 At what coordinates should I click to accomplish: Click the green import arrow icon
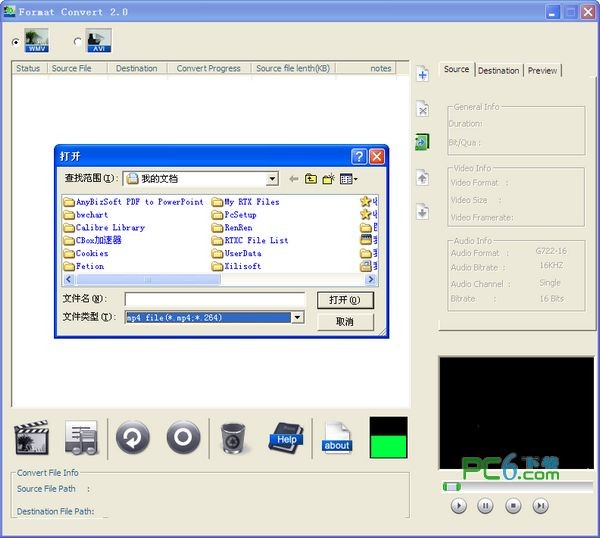(x=422, y=142)
